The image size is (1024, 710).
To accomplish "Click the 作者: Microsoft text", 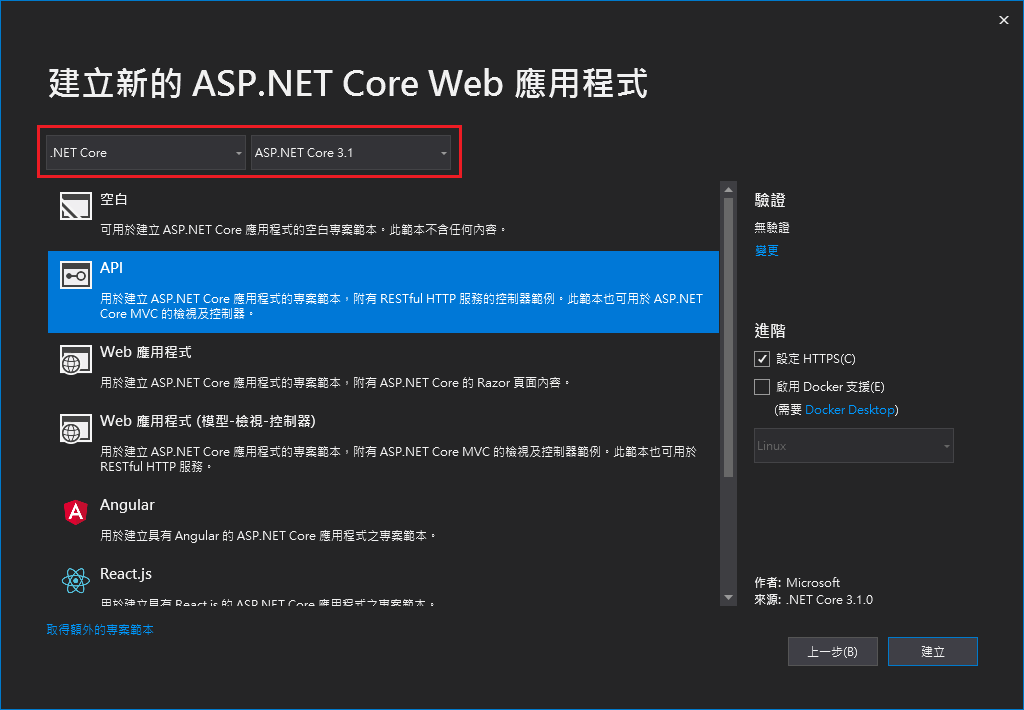I will [x=797, y=583].
